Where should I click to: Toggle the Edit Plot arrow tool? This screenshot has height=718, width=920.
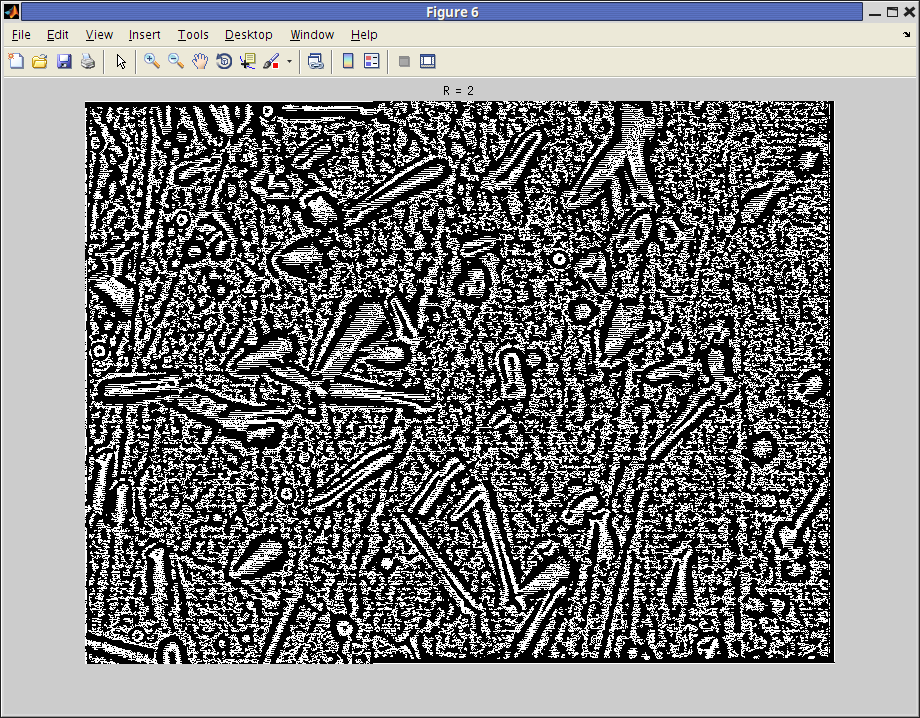[x=121, y=61]
